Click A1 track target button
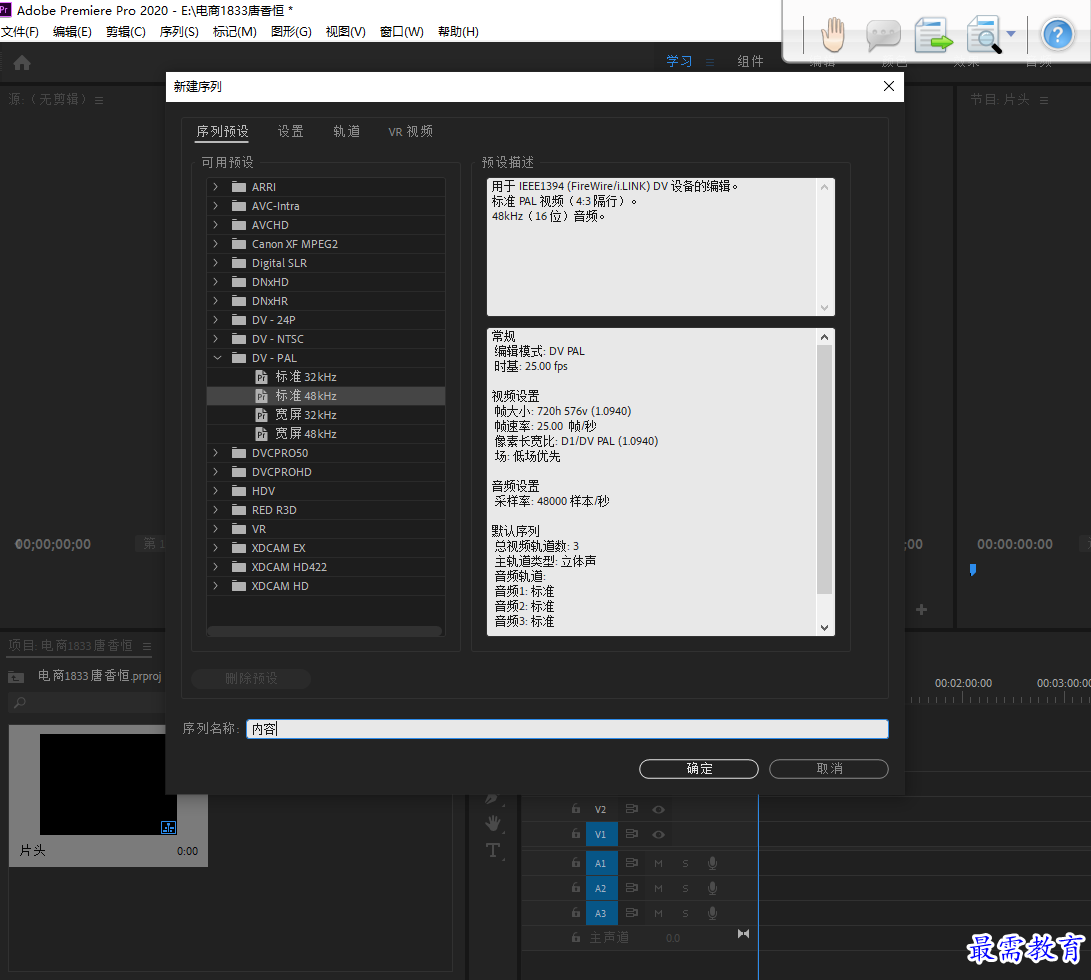Viewport: 1091px width, 980px height. point(601,864)
